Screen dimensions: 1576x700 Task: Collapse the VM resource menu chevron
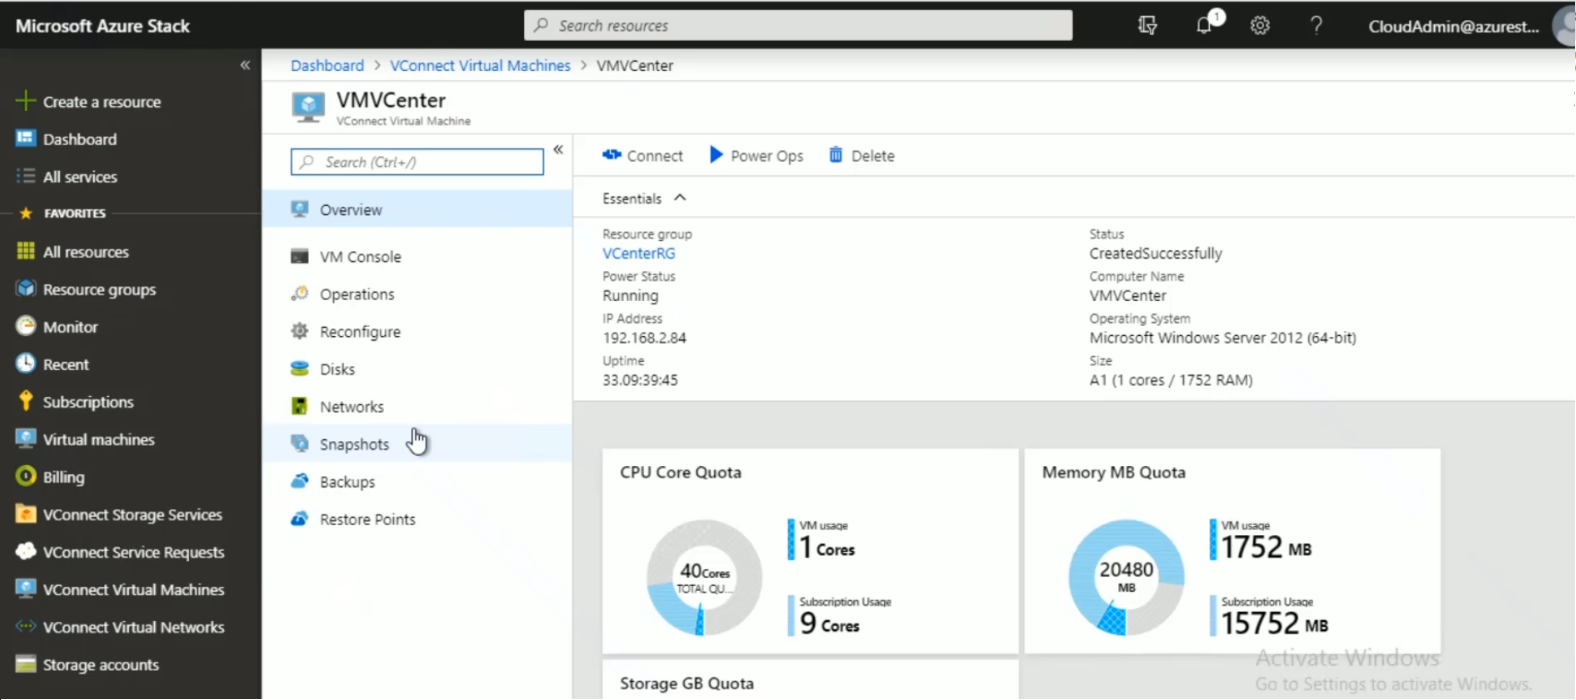(558, 149)
